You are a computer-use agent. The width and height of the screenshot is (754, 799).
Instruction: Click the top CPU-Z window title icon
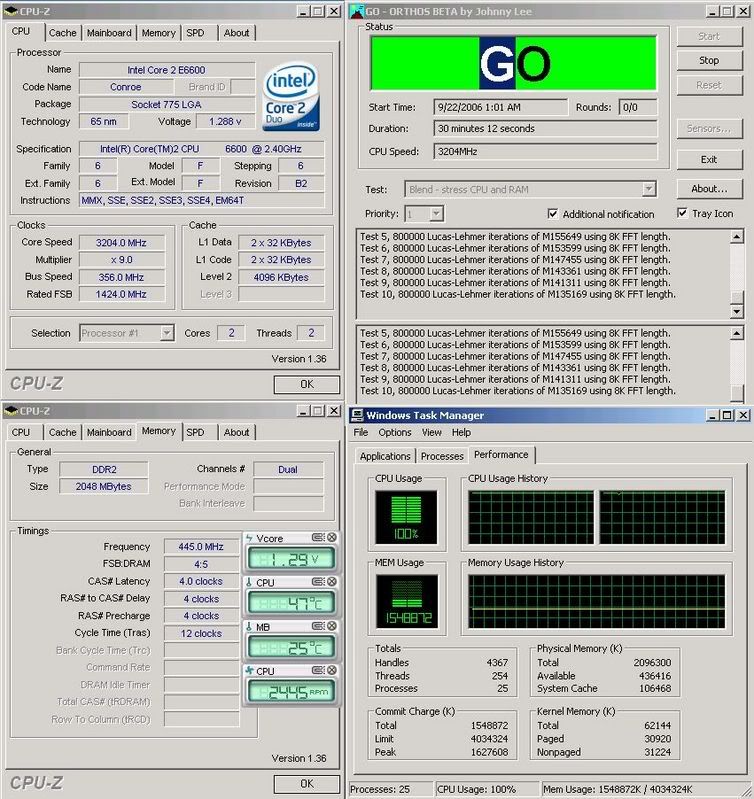(11, 11)
